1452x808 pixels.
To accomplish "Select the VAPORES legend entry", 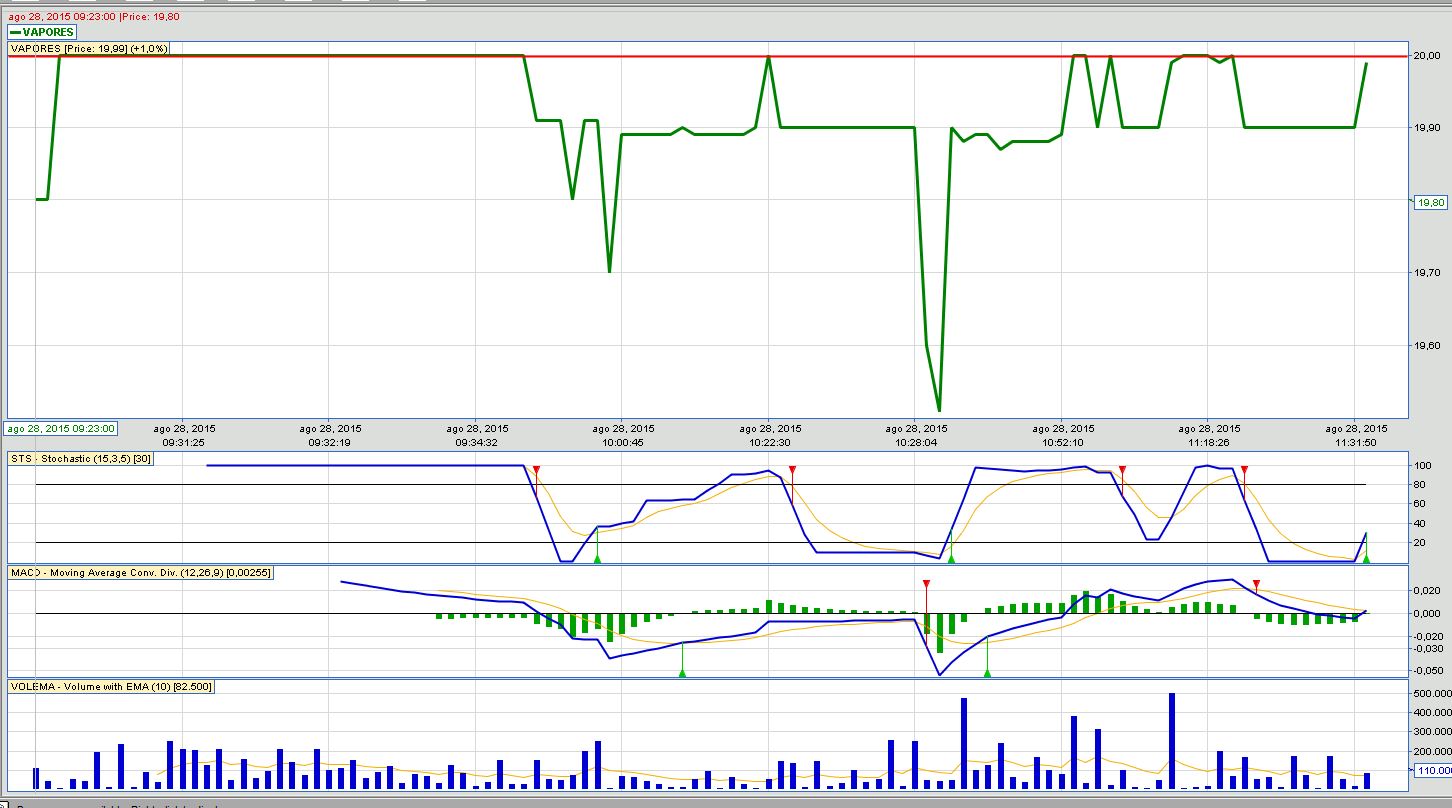I will click(x=42, y=32).
